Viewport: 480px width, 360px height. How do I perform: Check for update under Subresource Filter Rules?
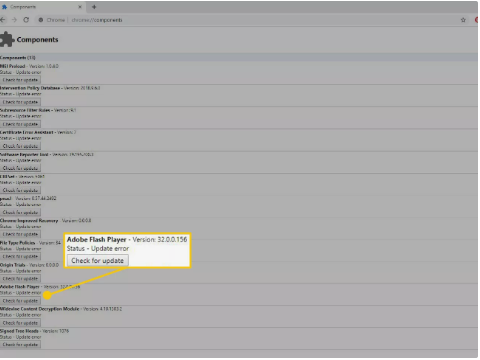(x=20, y=124)
